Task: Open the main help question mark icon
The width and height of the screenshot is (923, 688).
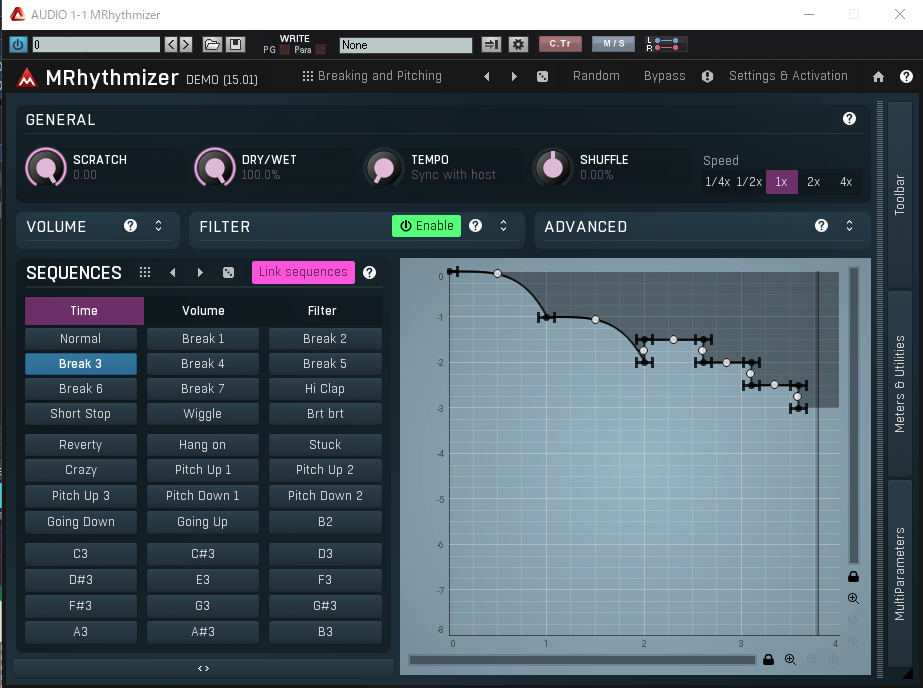Action: point(907,77)
